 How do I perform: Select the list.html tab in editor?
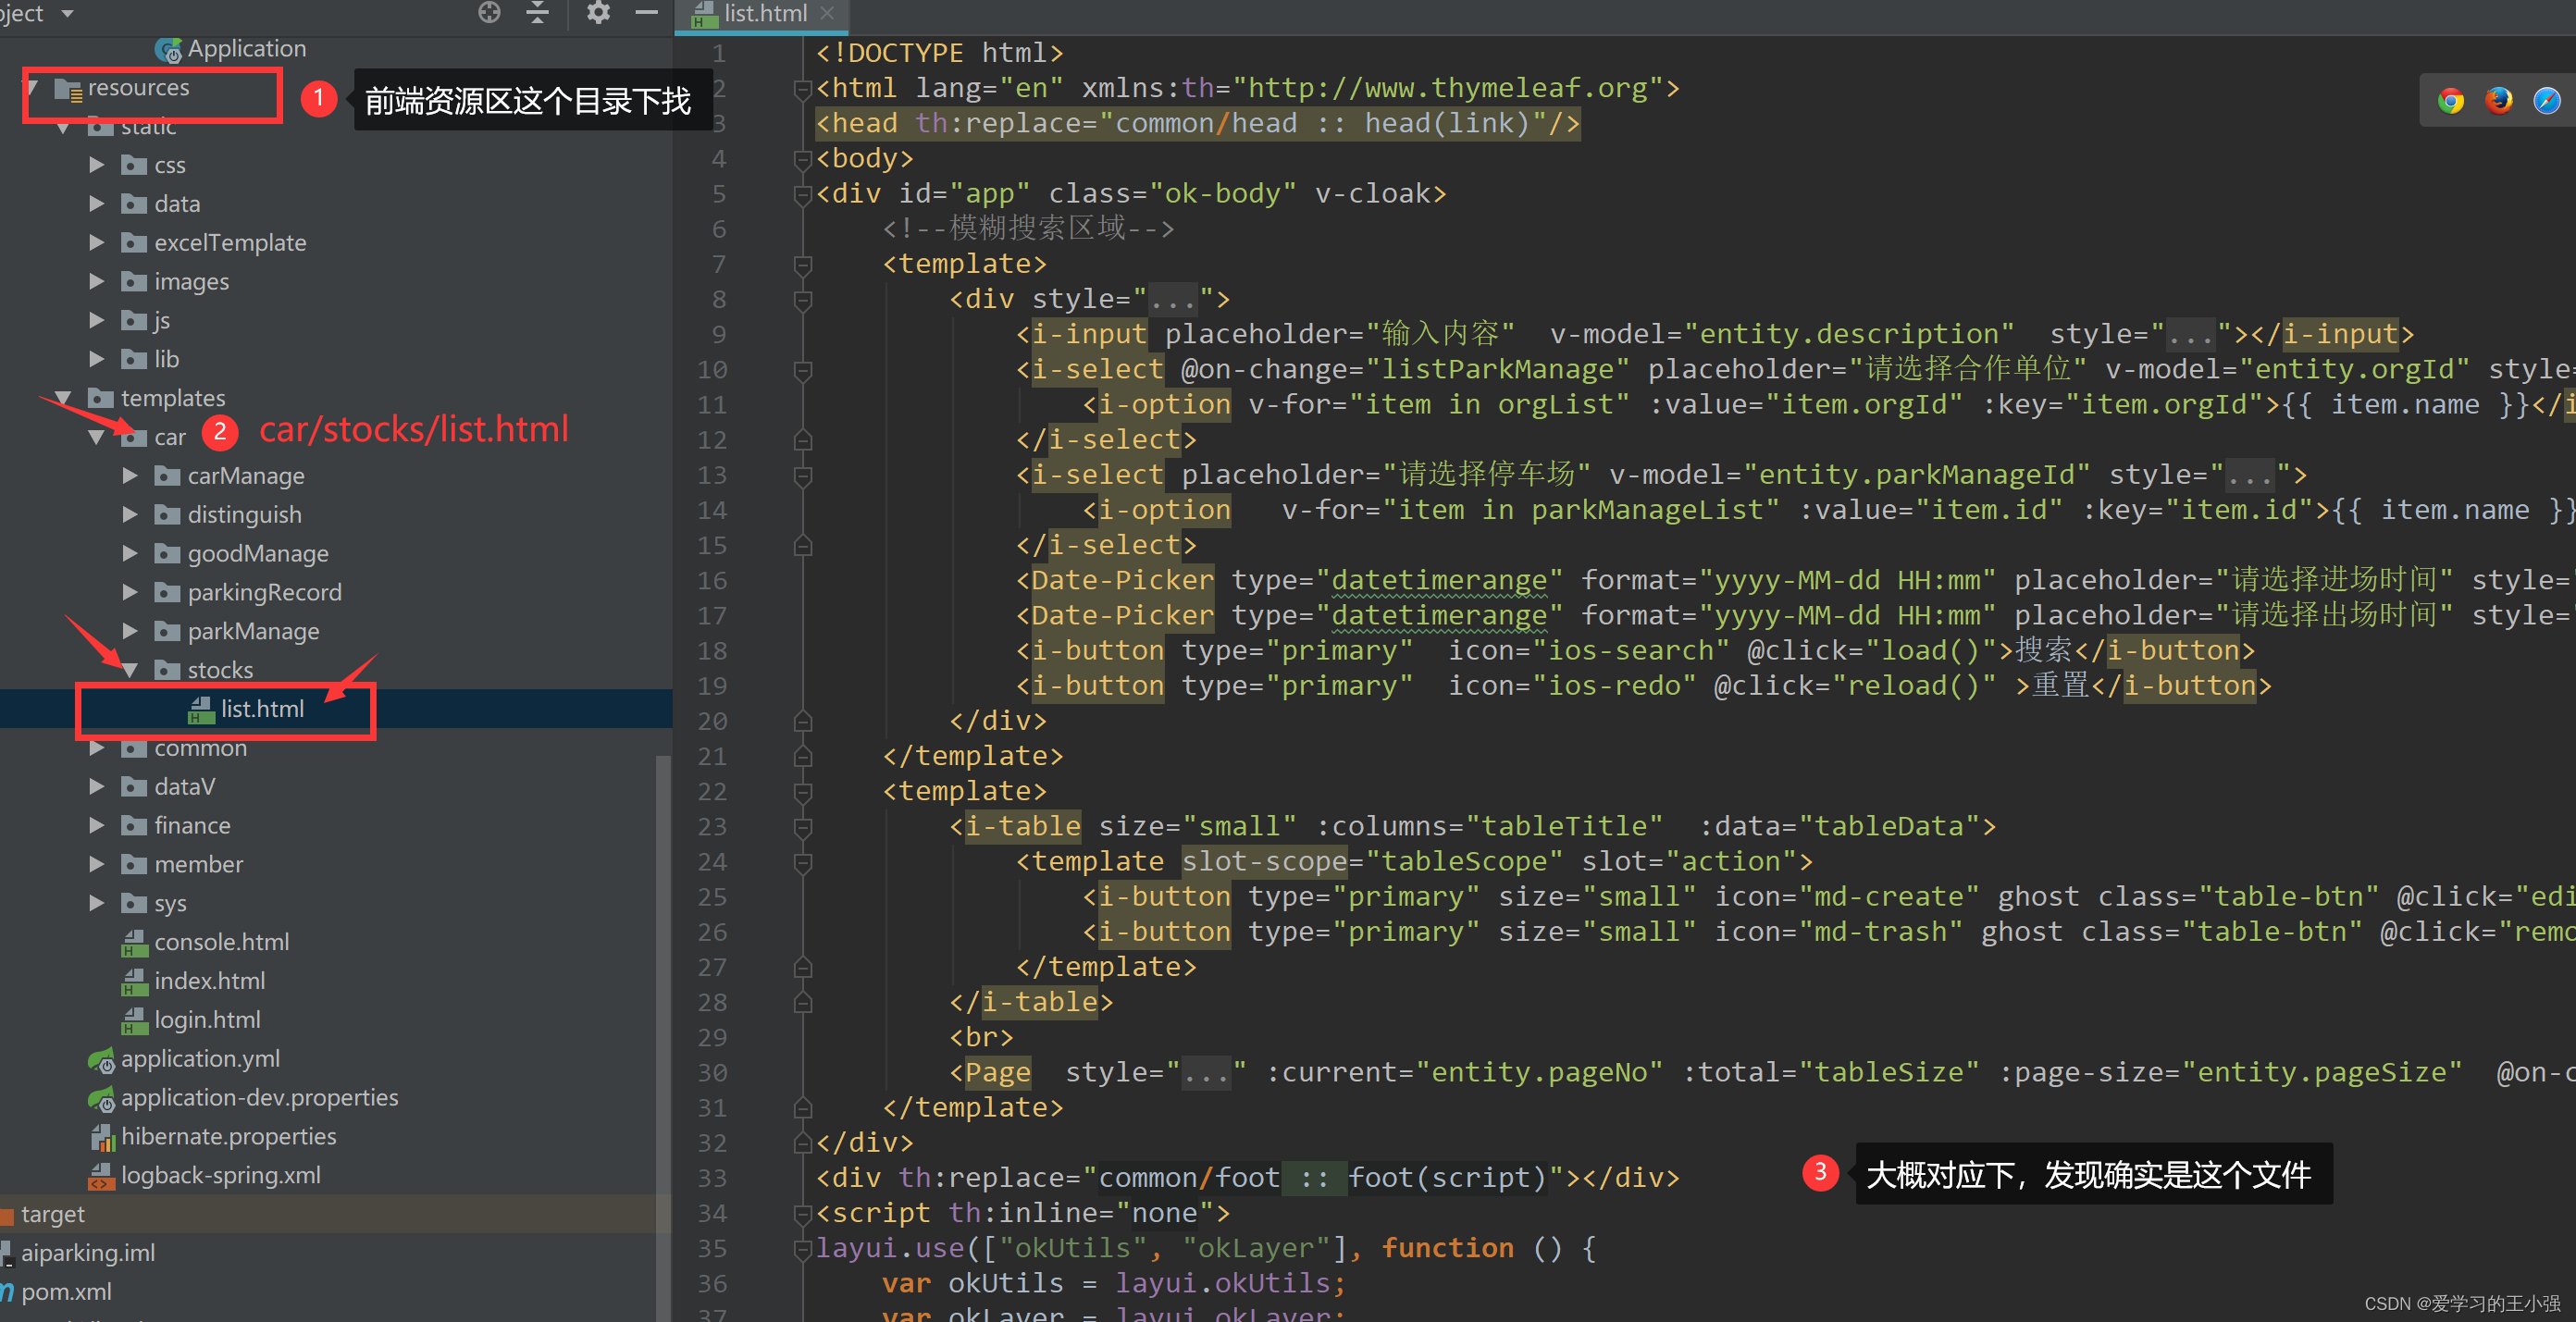tap(755, 14)
